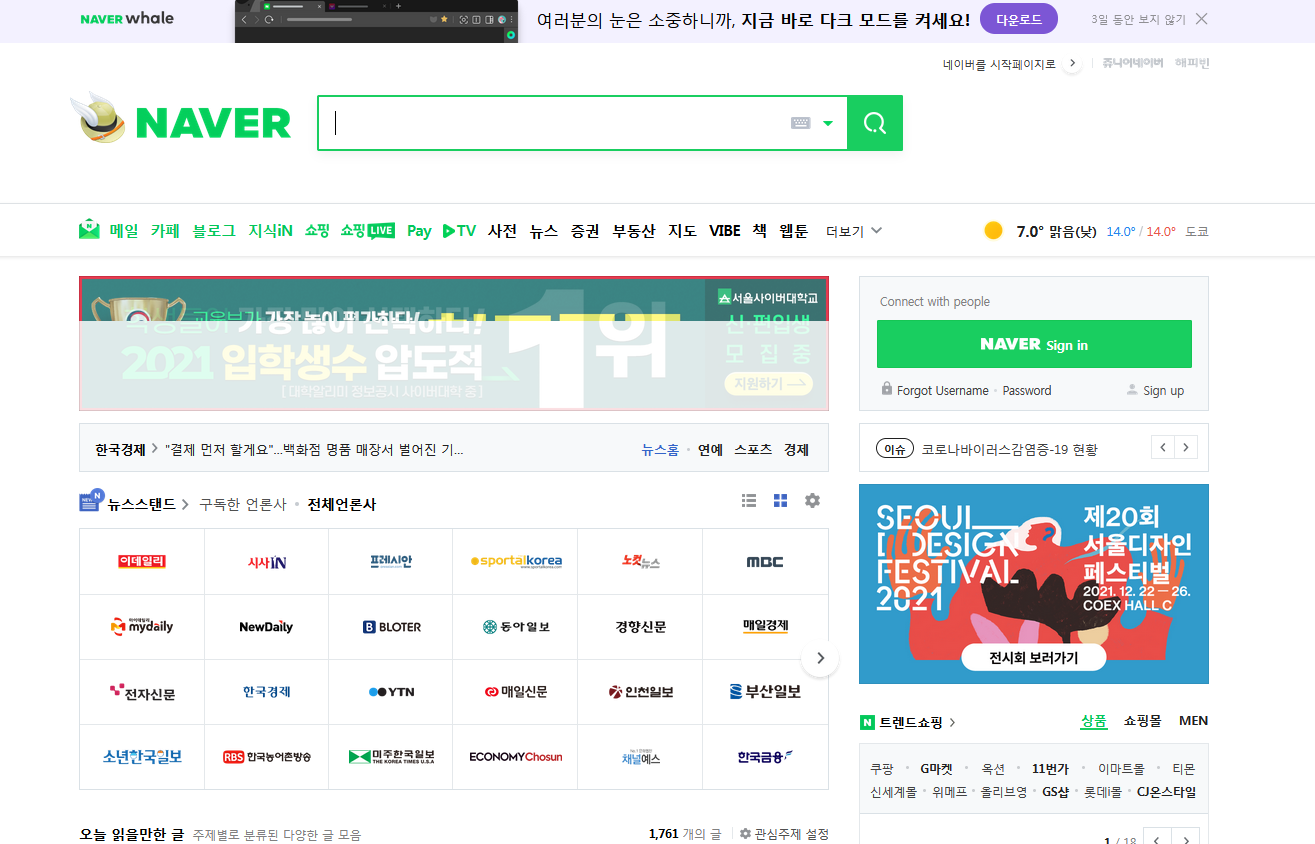Open 블로그 from the service menu
Viewport: 1315px width, 844px height.
(x=214, y=231)
